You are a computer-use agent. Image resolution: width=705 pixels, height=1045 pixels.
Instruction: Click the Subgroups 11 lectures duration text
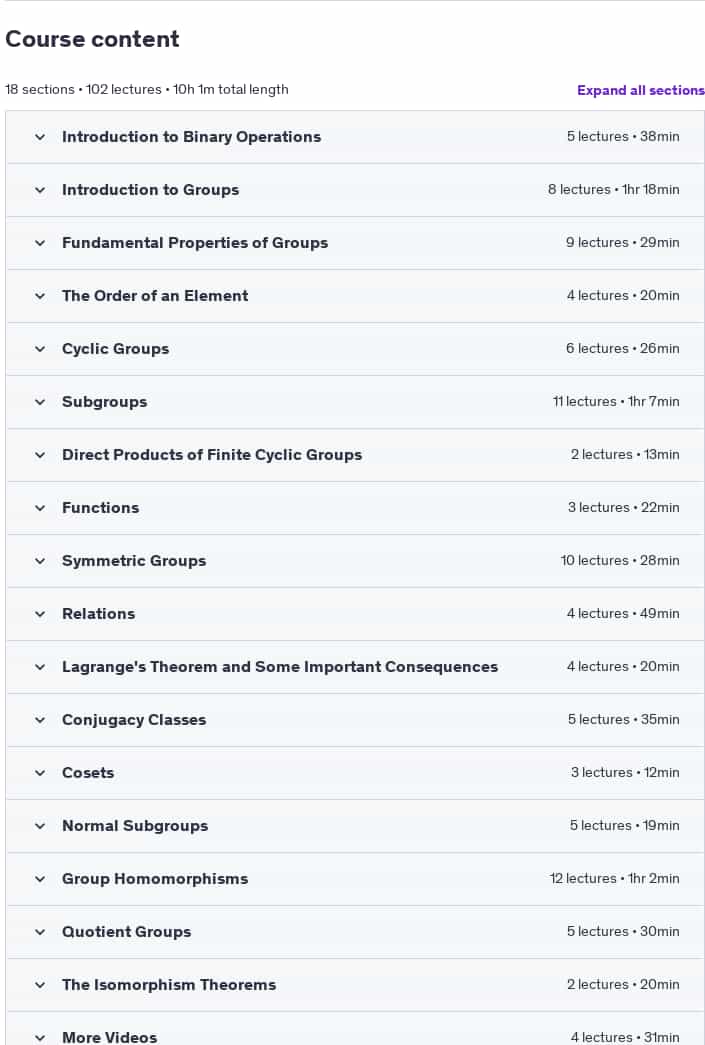click(x=616, y=402)
